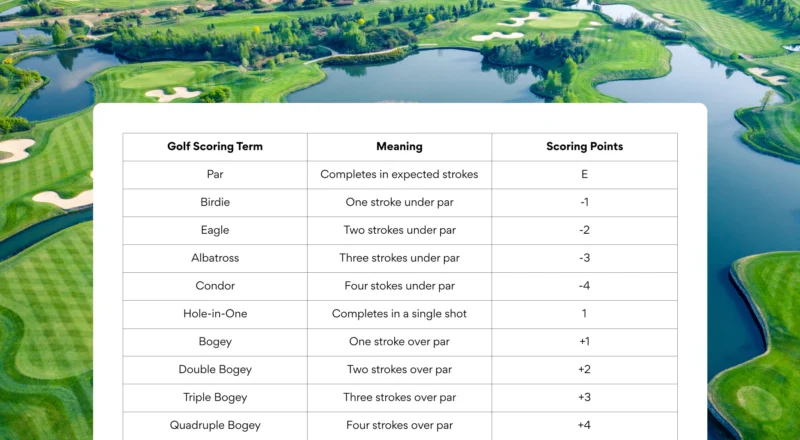Click the 'Golf Scoring Term' column header
The image size is (800, 440).
[x=215, y=146]
